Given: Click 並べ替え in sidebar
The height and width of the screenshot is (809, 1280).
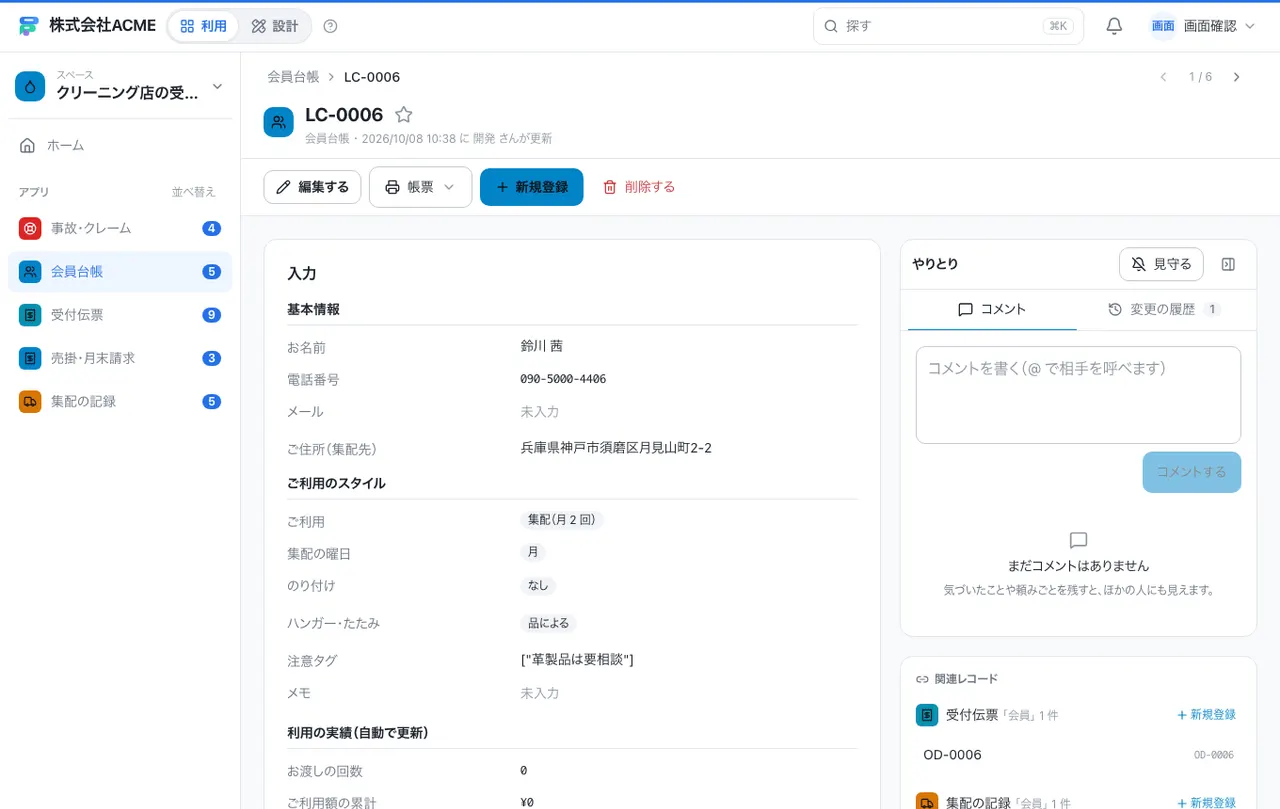Looking at the screenshot, I should pos(194,192).
